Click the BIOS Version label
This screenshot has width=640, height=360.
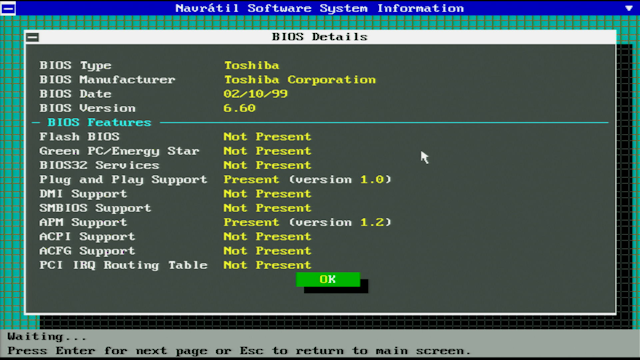point(87,108)
